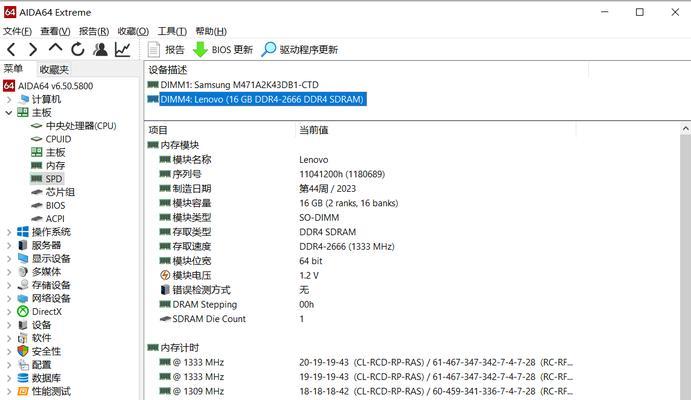Viewport: 691px width, 400px height.
Task: Click the 显示设备 monitor icon
Action: pyautogui.click(x=23, y=258)
